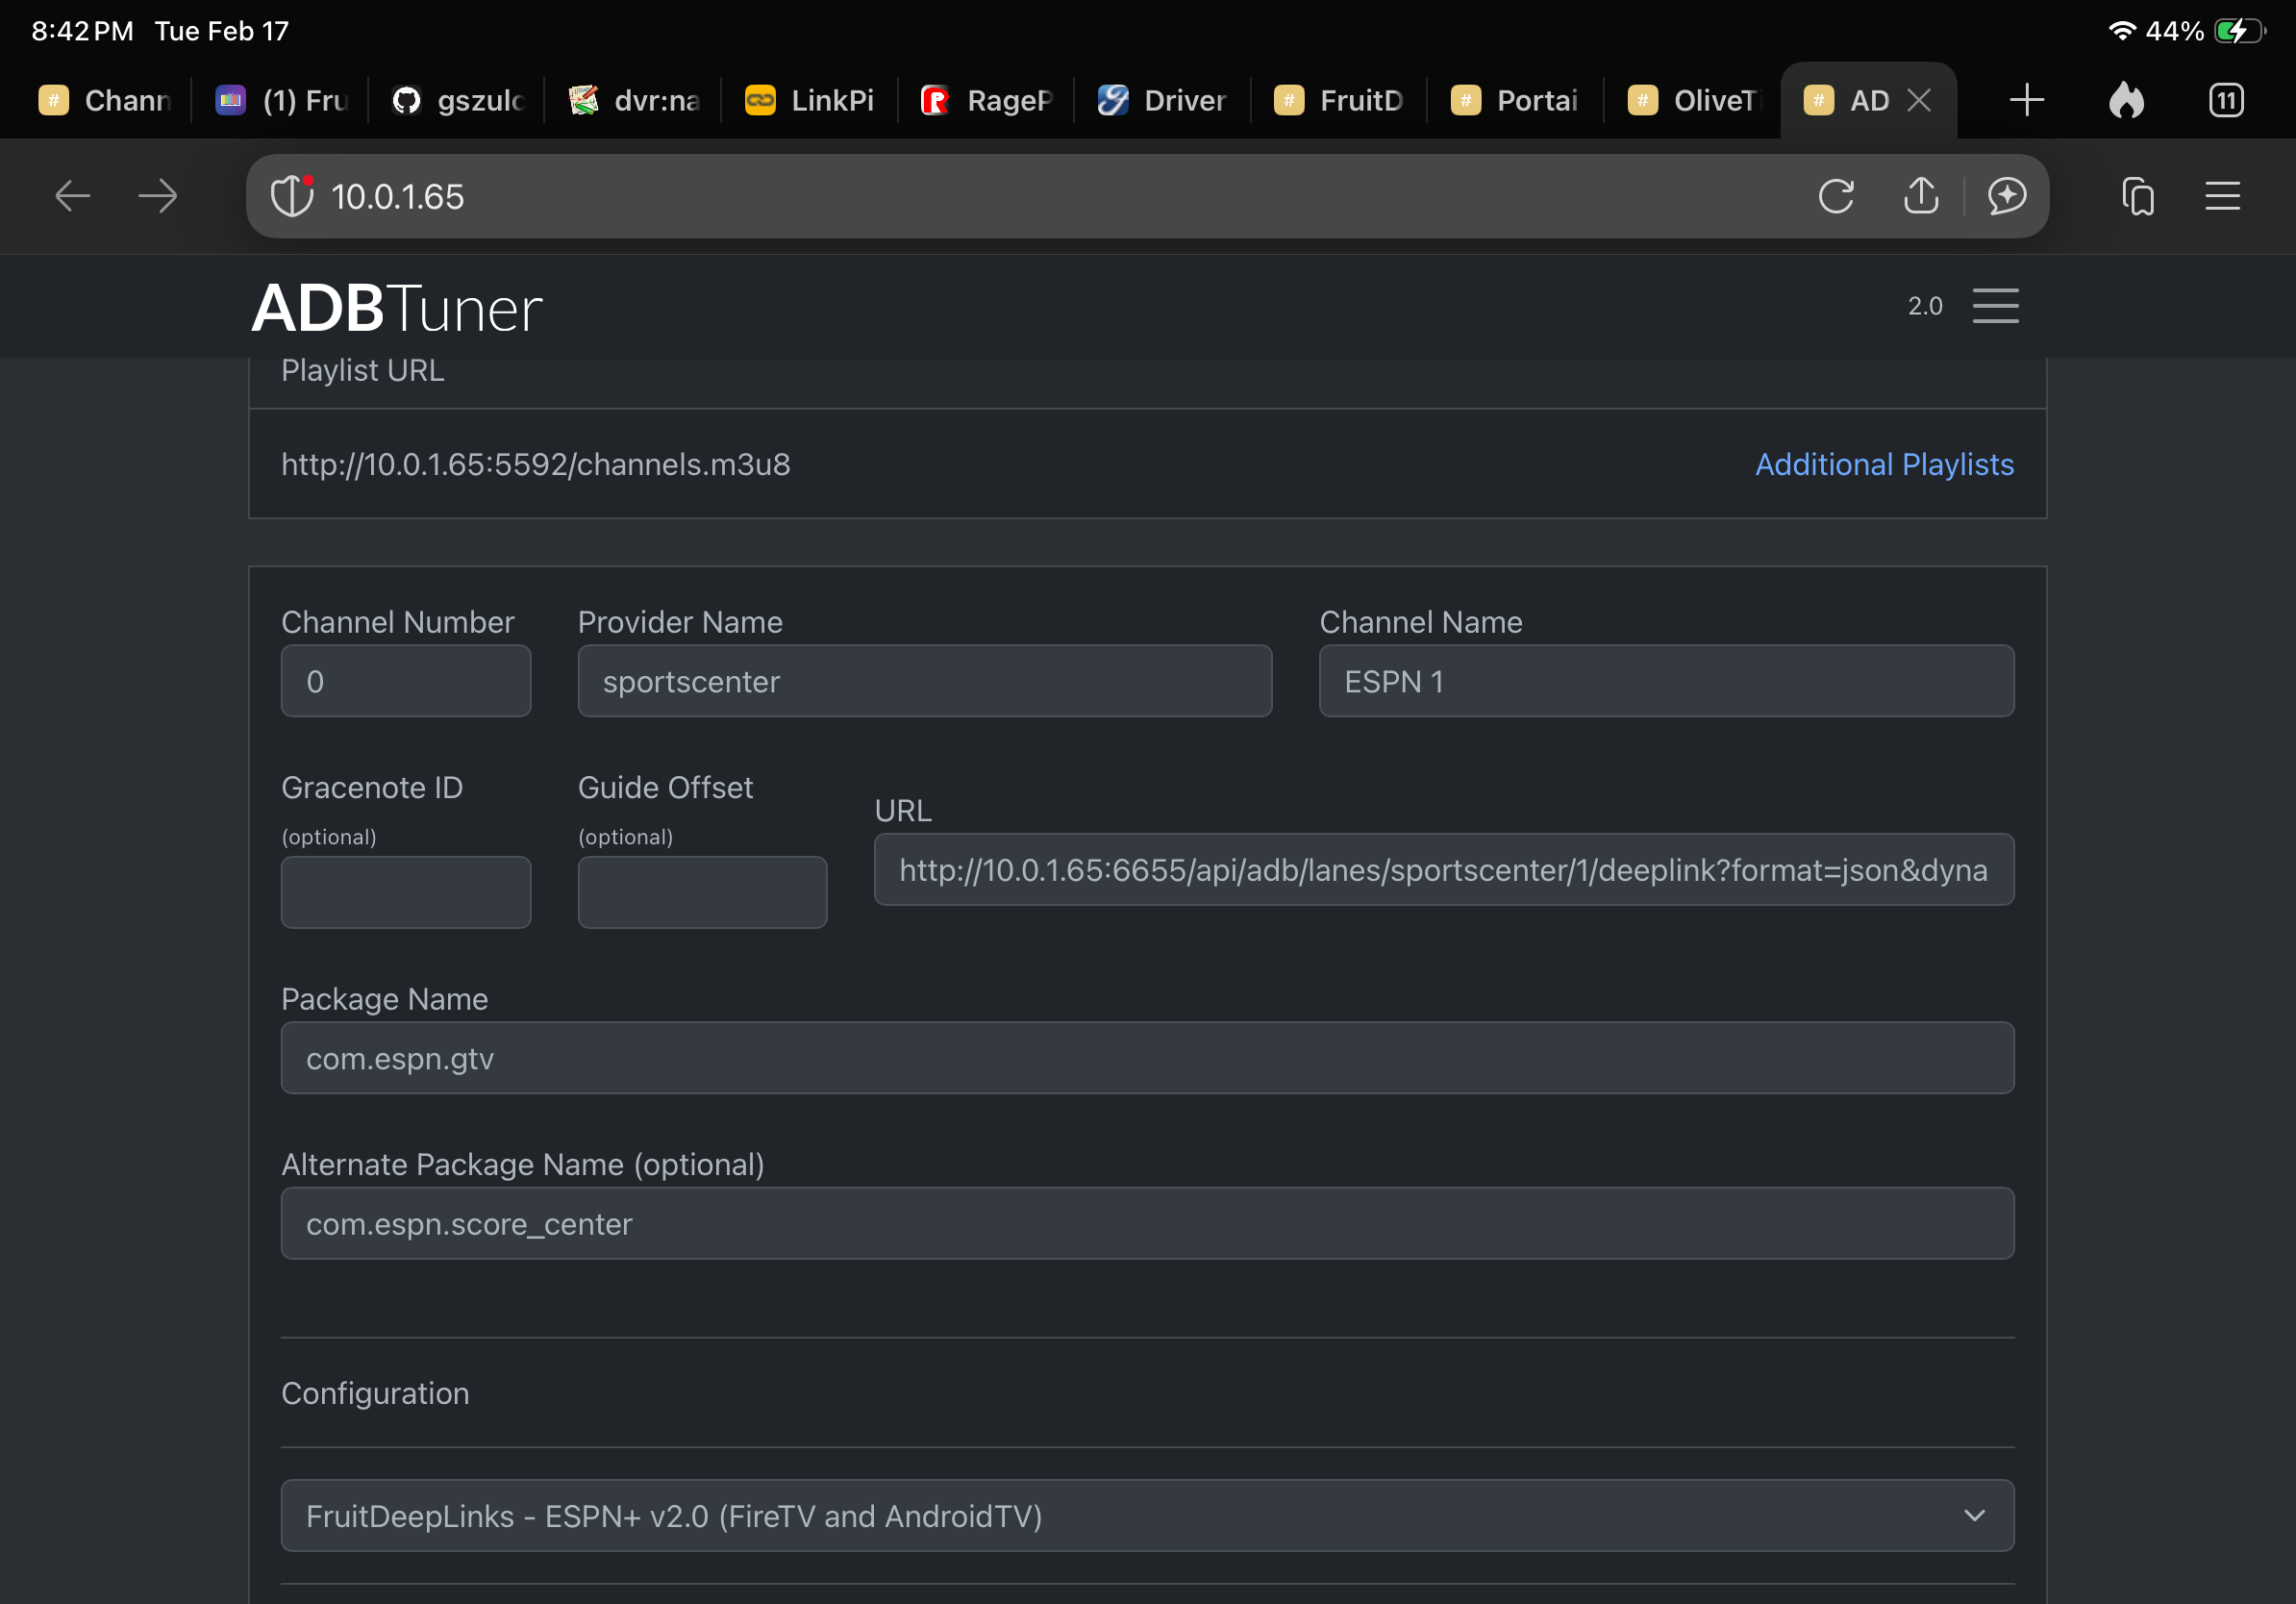Open the Additional Playlists link
This screenshot has width=2296, height=1604.
[1884, 464]
